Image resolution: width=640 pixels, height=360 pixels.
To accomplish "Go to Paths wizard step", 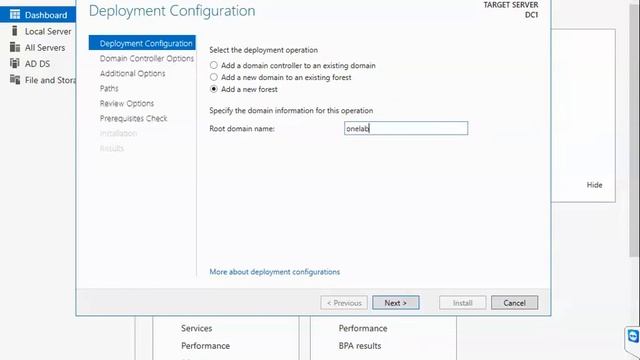I will coord(109,88).
